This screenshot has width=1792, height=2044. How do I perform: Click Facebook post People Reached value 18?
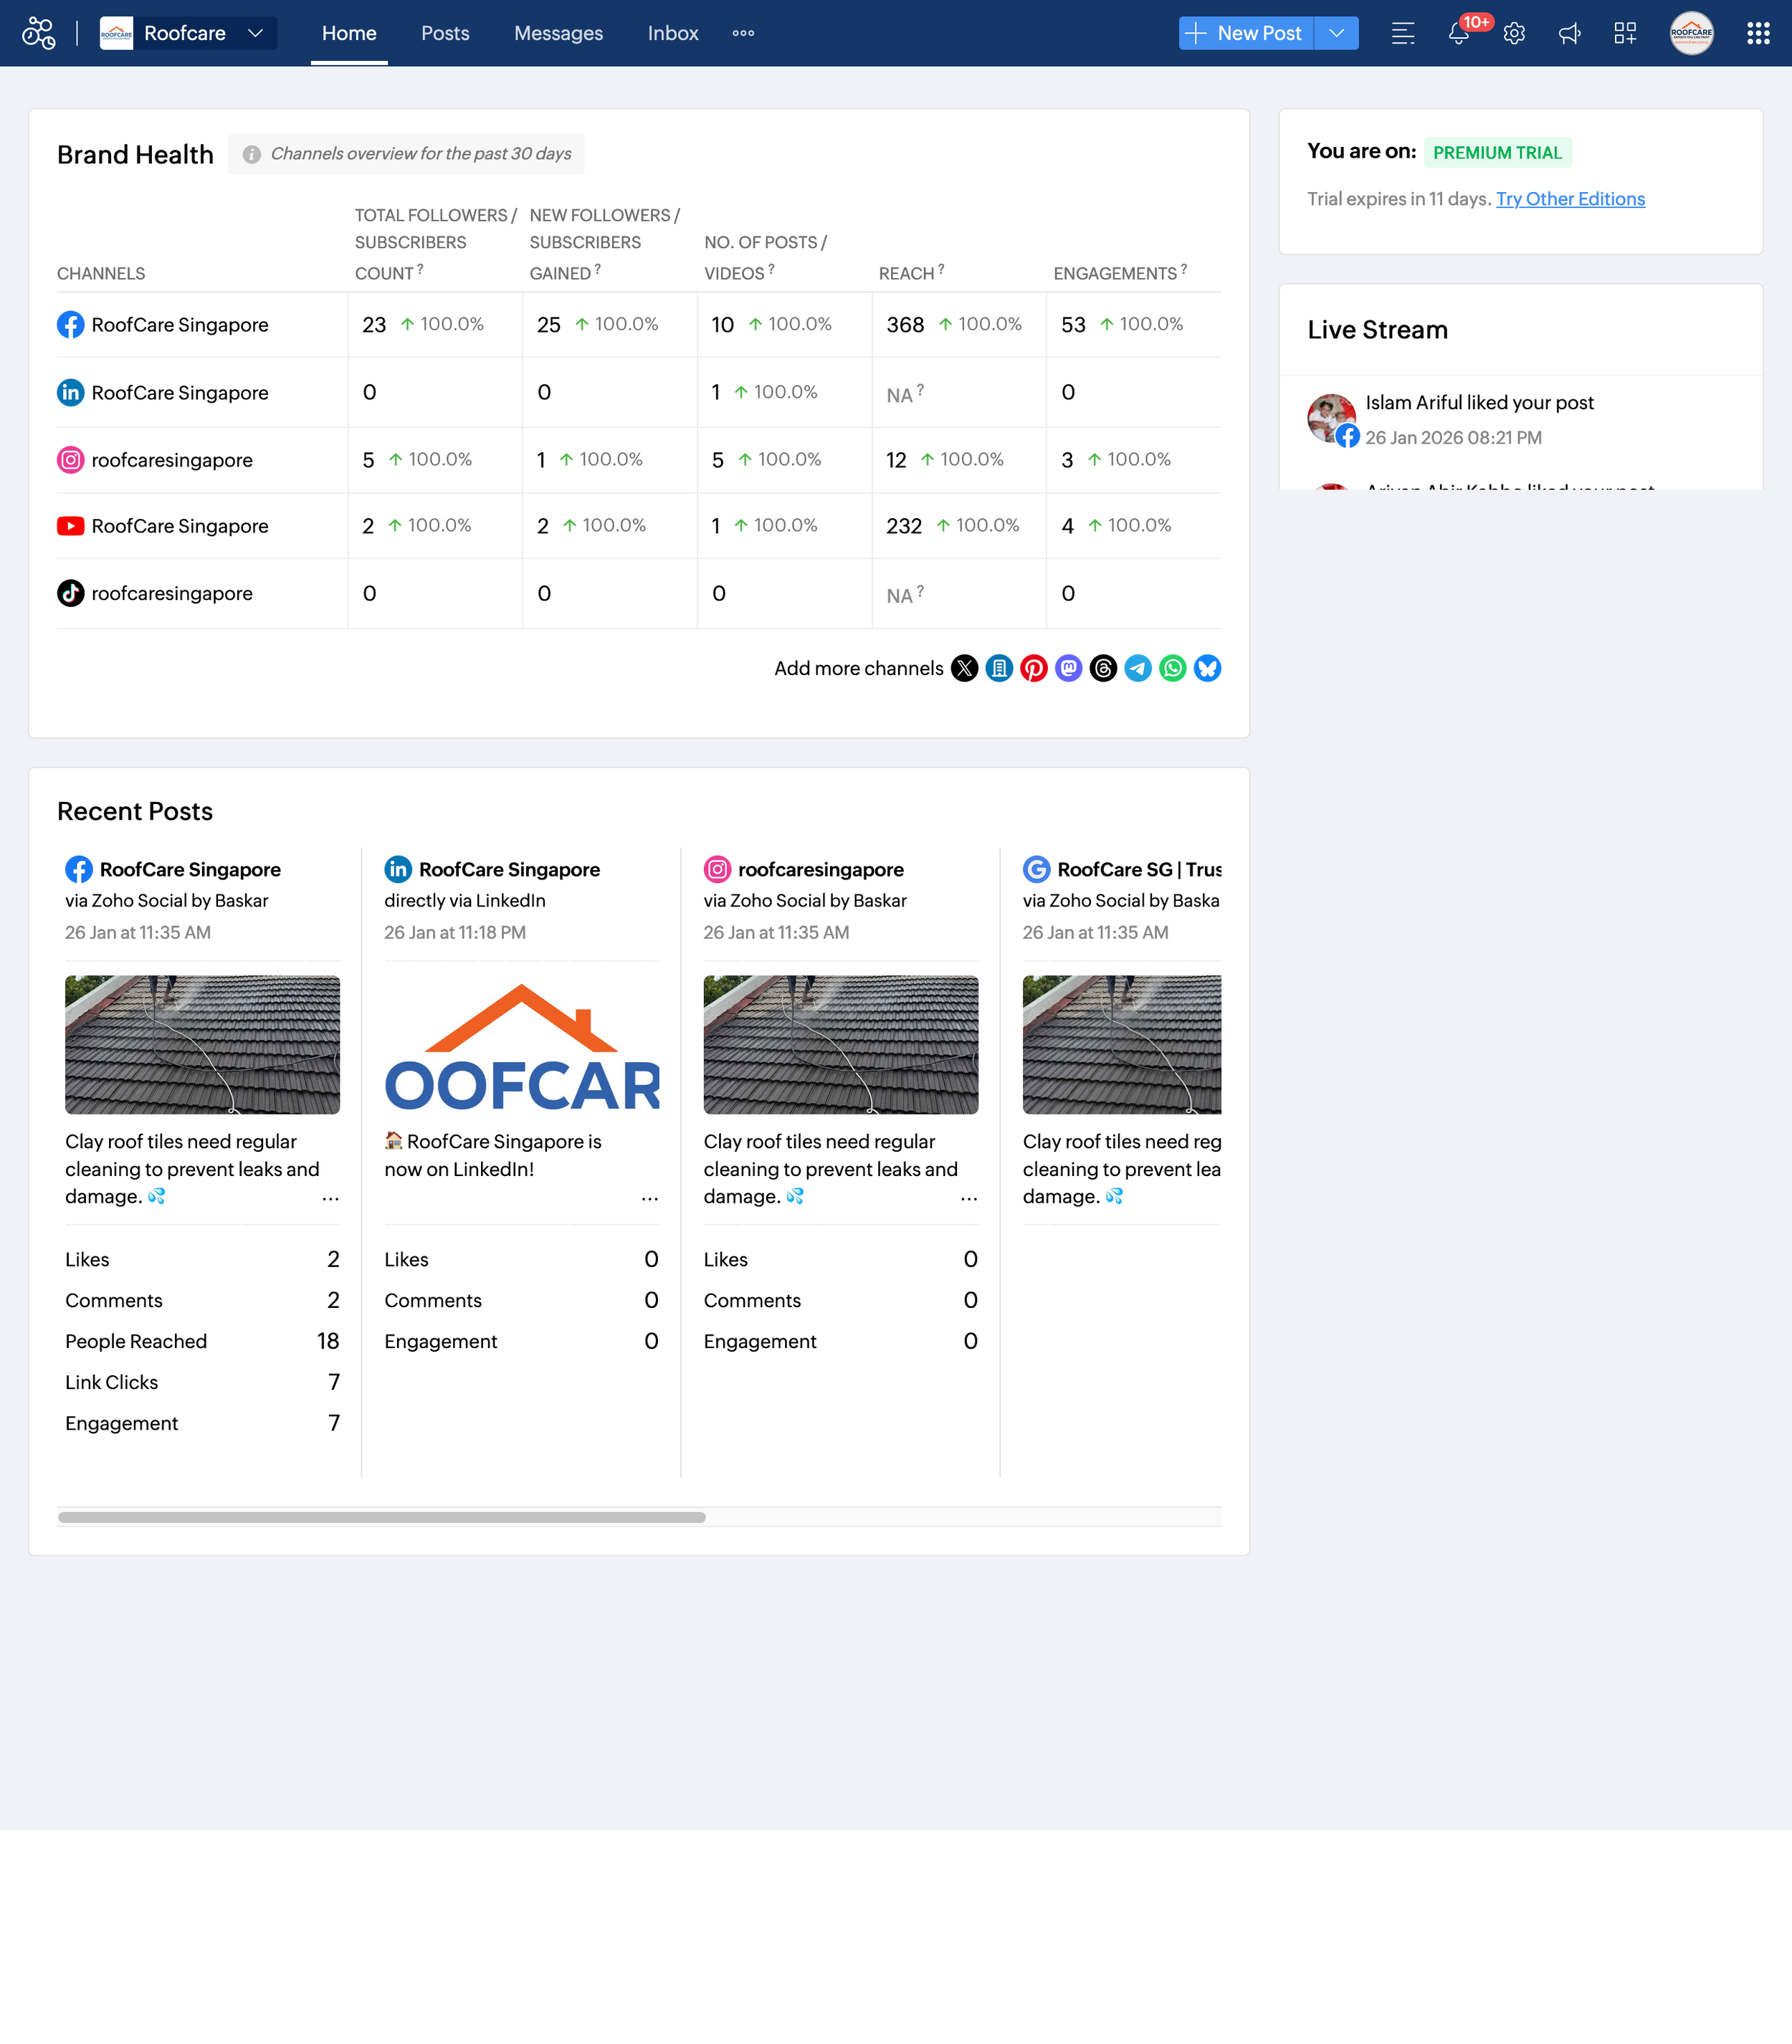pos(328,1341)
